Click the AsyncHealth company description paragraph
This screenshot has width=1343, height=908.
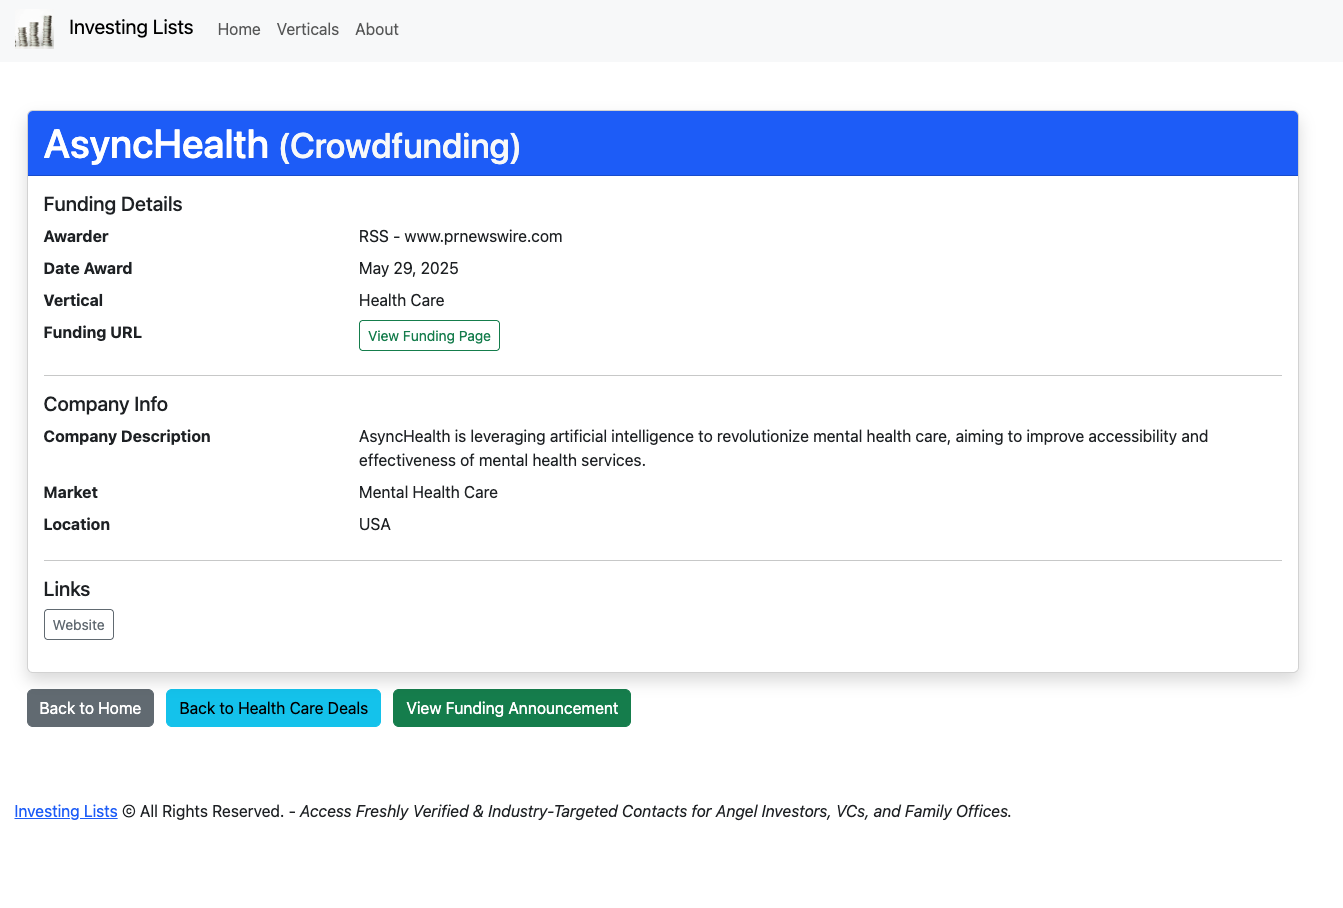783,448
